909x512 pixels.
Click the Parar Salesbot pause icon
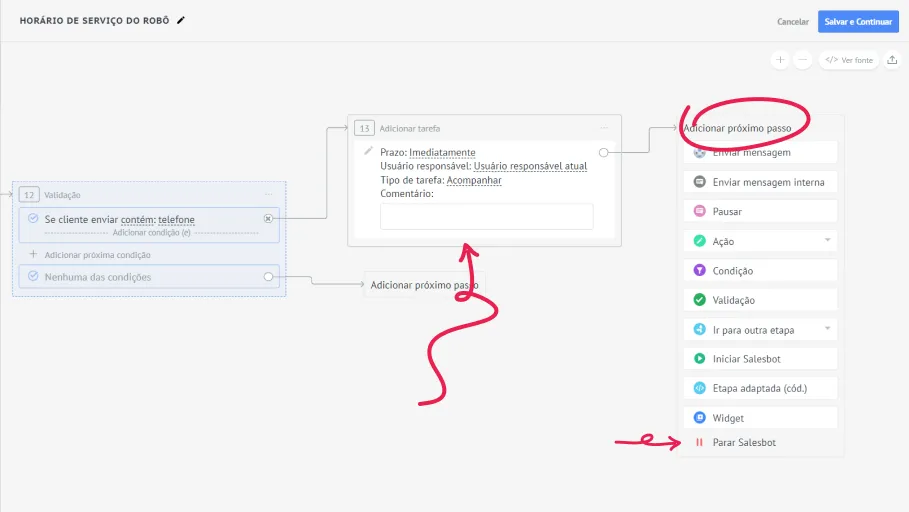coord(700,442)
